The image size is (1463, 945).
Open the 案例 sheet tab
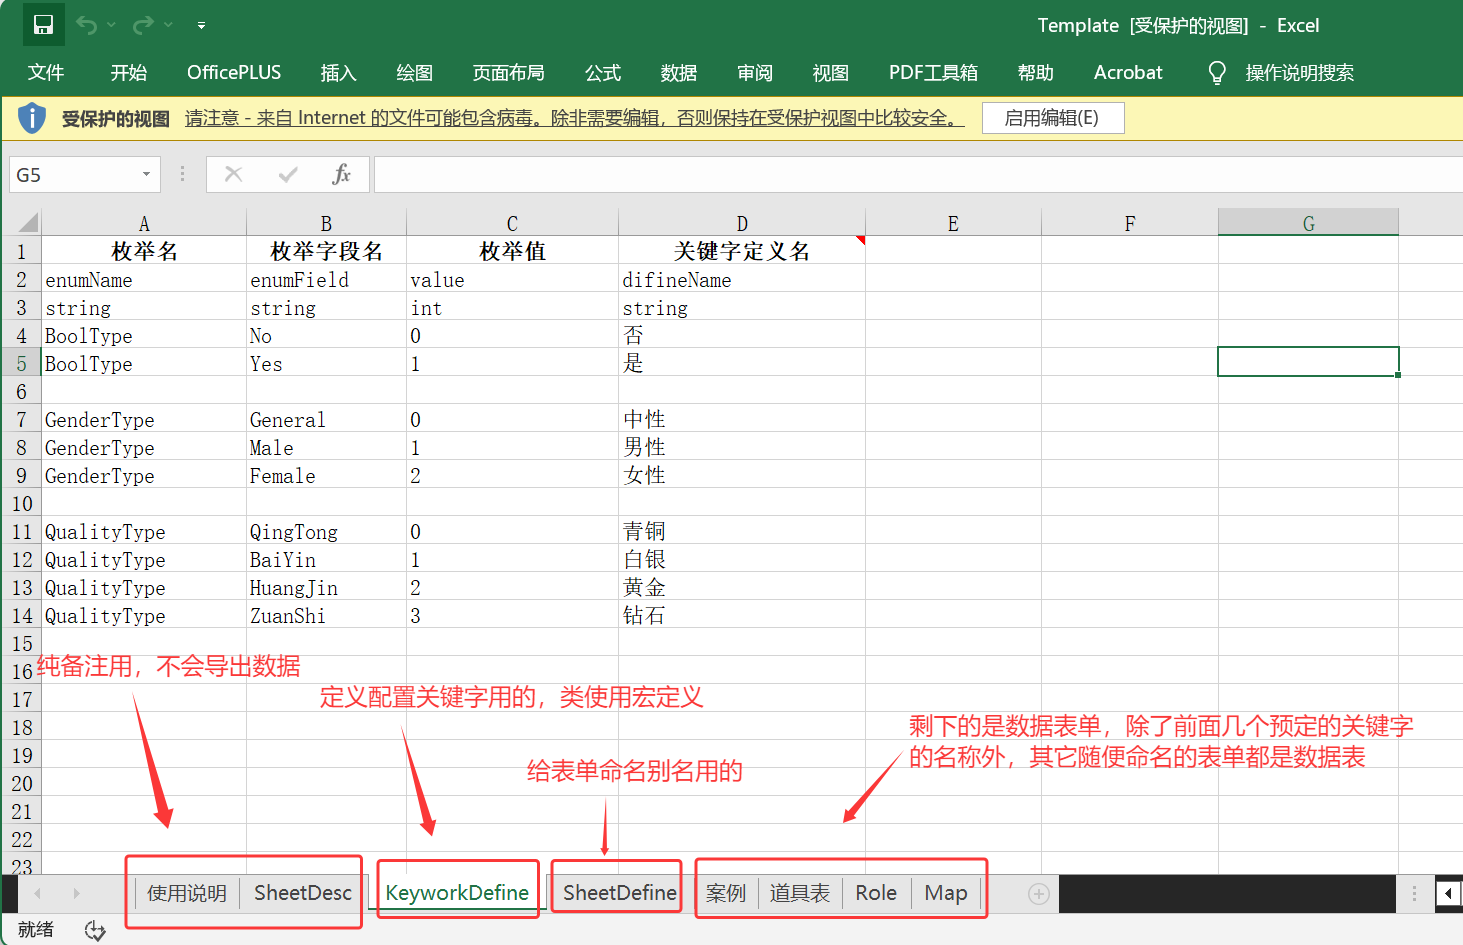[x=726, y=893]
